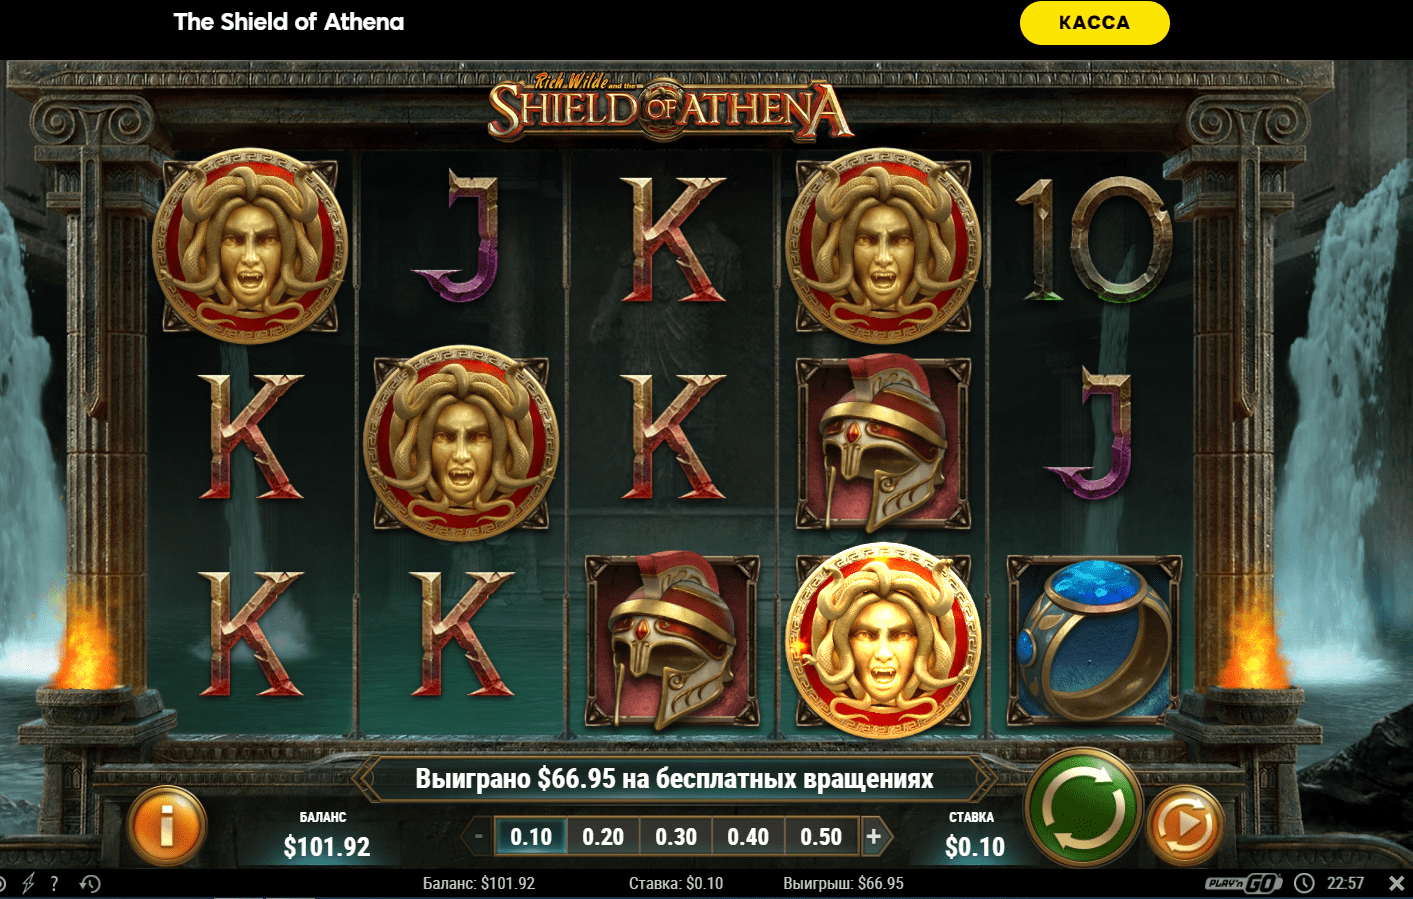
Task: Open the КАССА cashier button
Action: [1094, 22]
